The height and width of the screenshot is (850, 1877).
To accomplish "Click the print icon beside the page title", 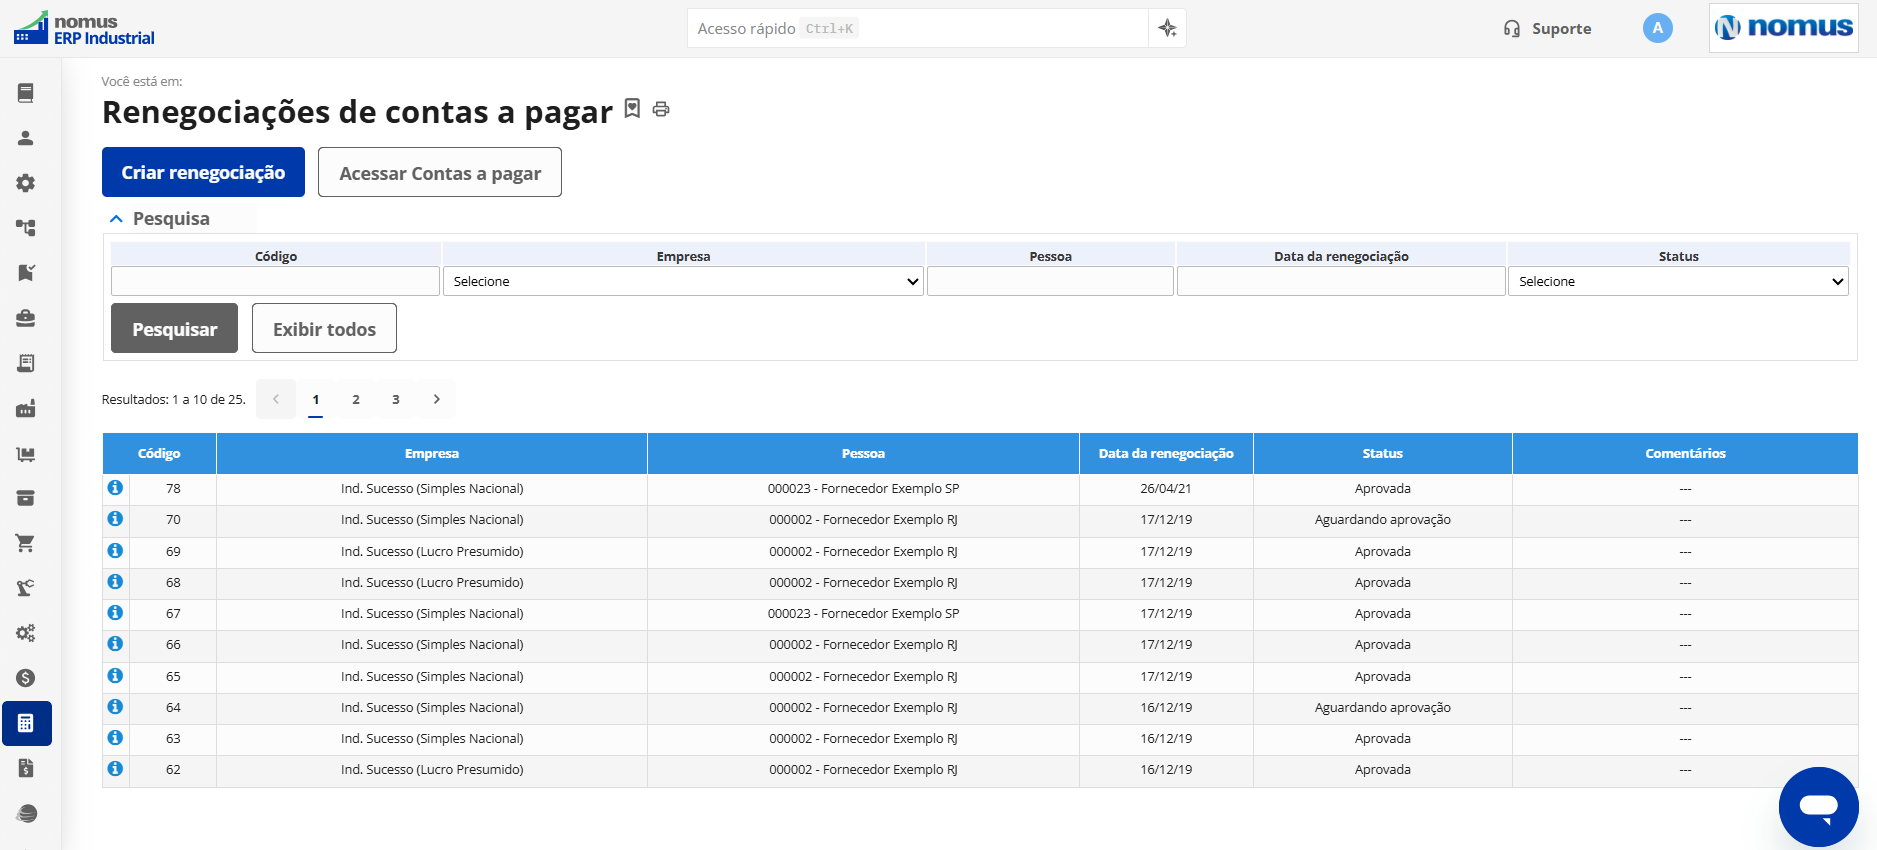I will coord(661,109).
